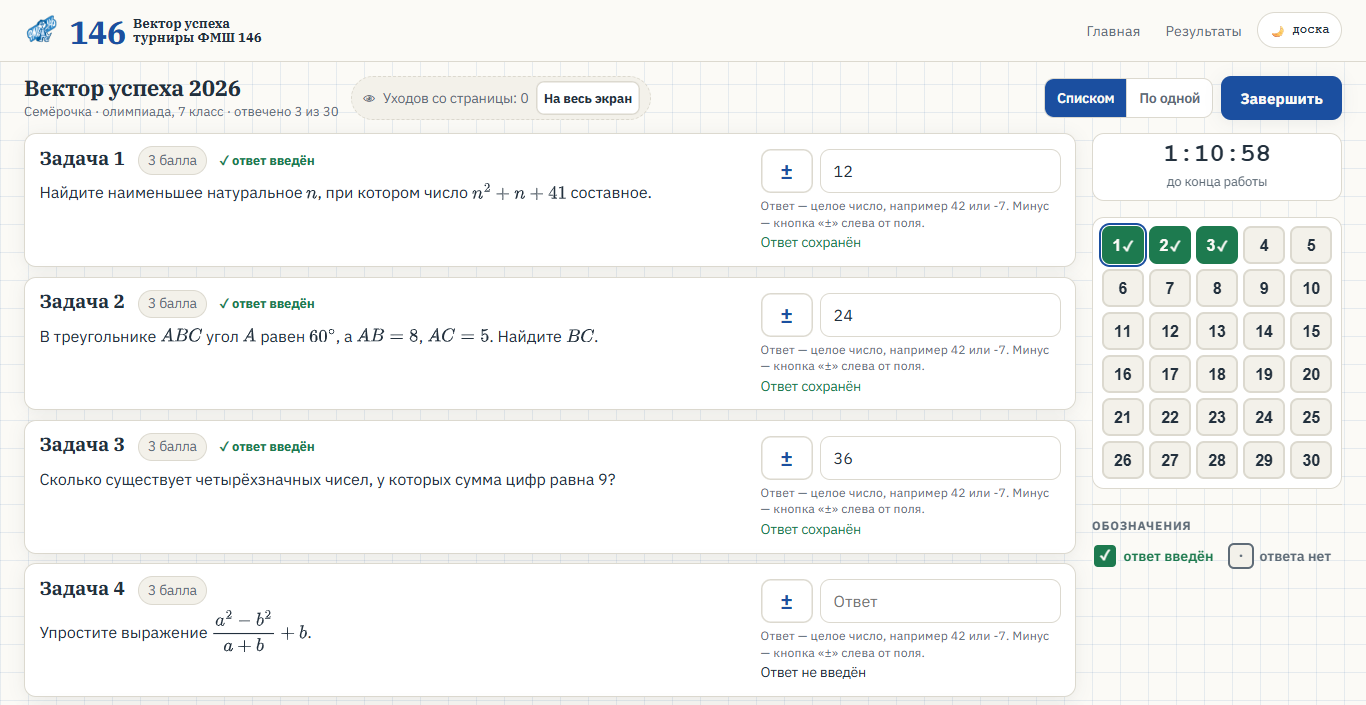1366x705 pixels.
Task: Open question 27 from the navigator grid
Action: point(1170,460)
